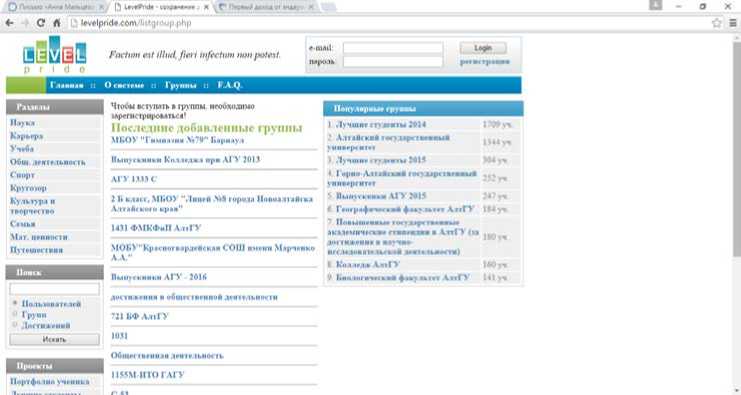Viewport: 741px width, 395px height.
Task: Focus the пароль password field
Action: click(393, 61)
